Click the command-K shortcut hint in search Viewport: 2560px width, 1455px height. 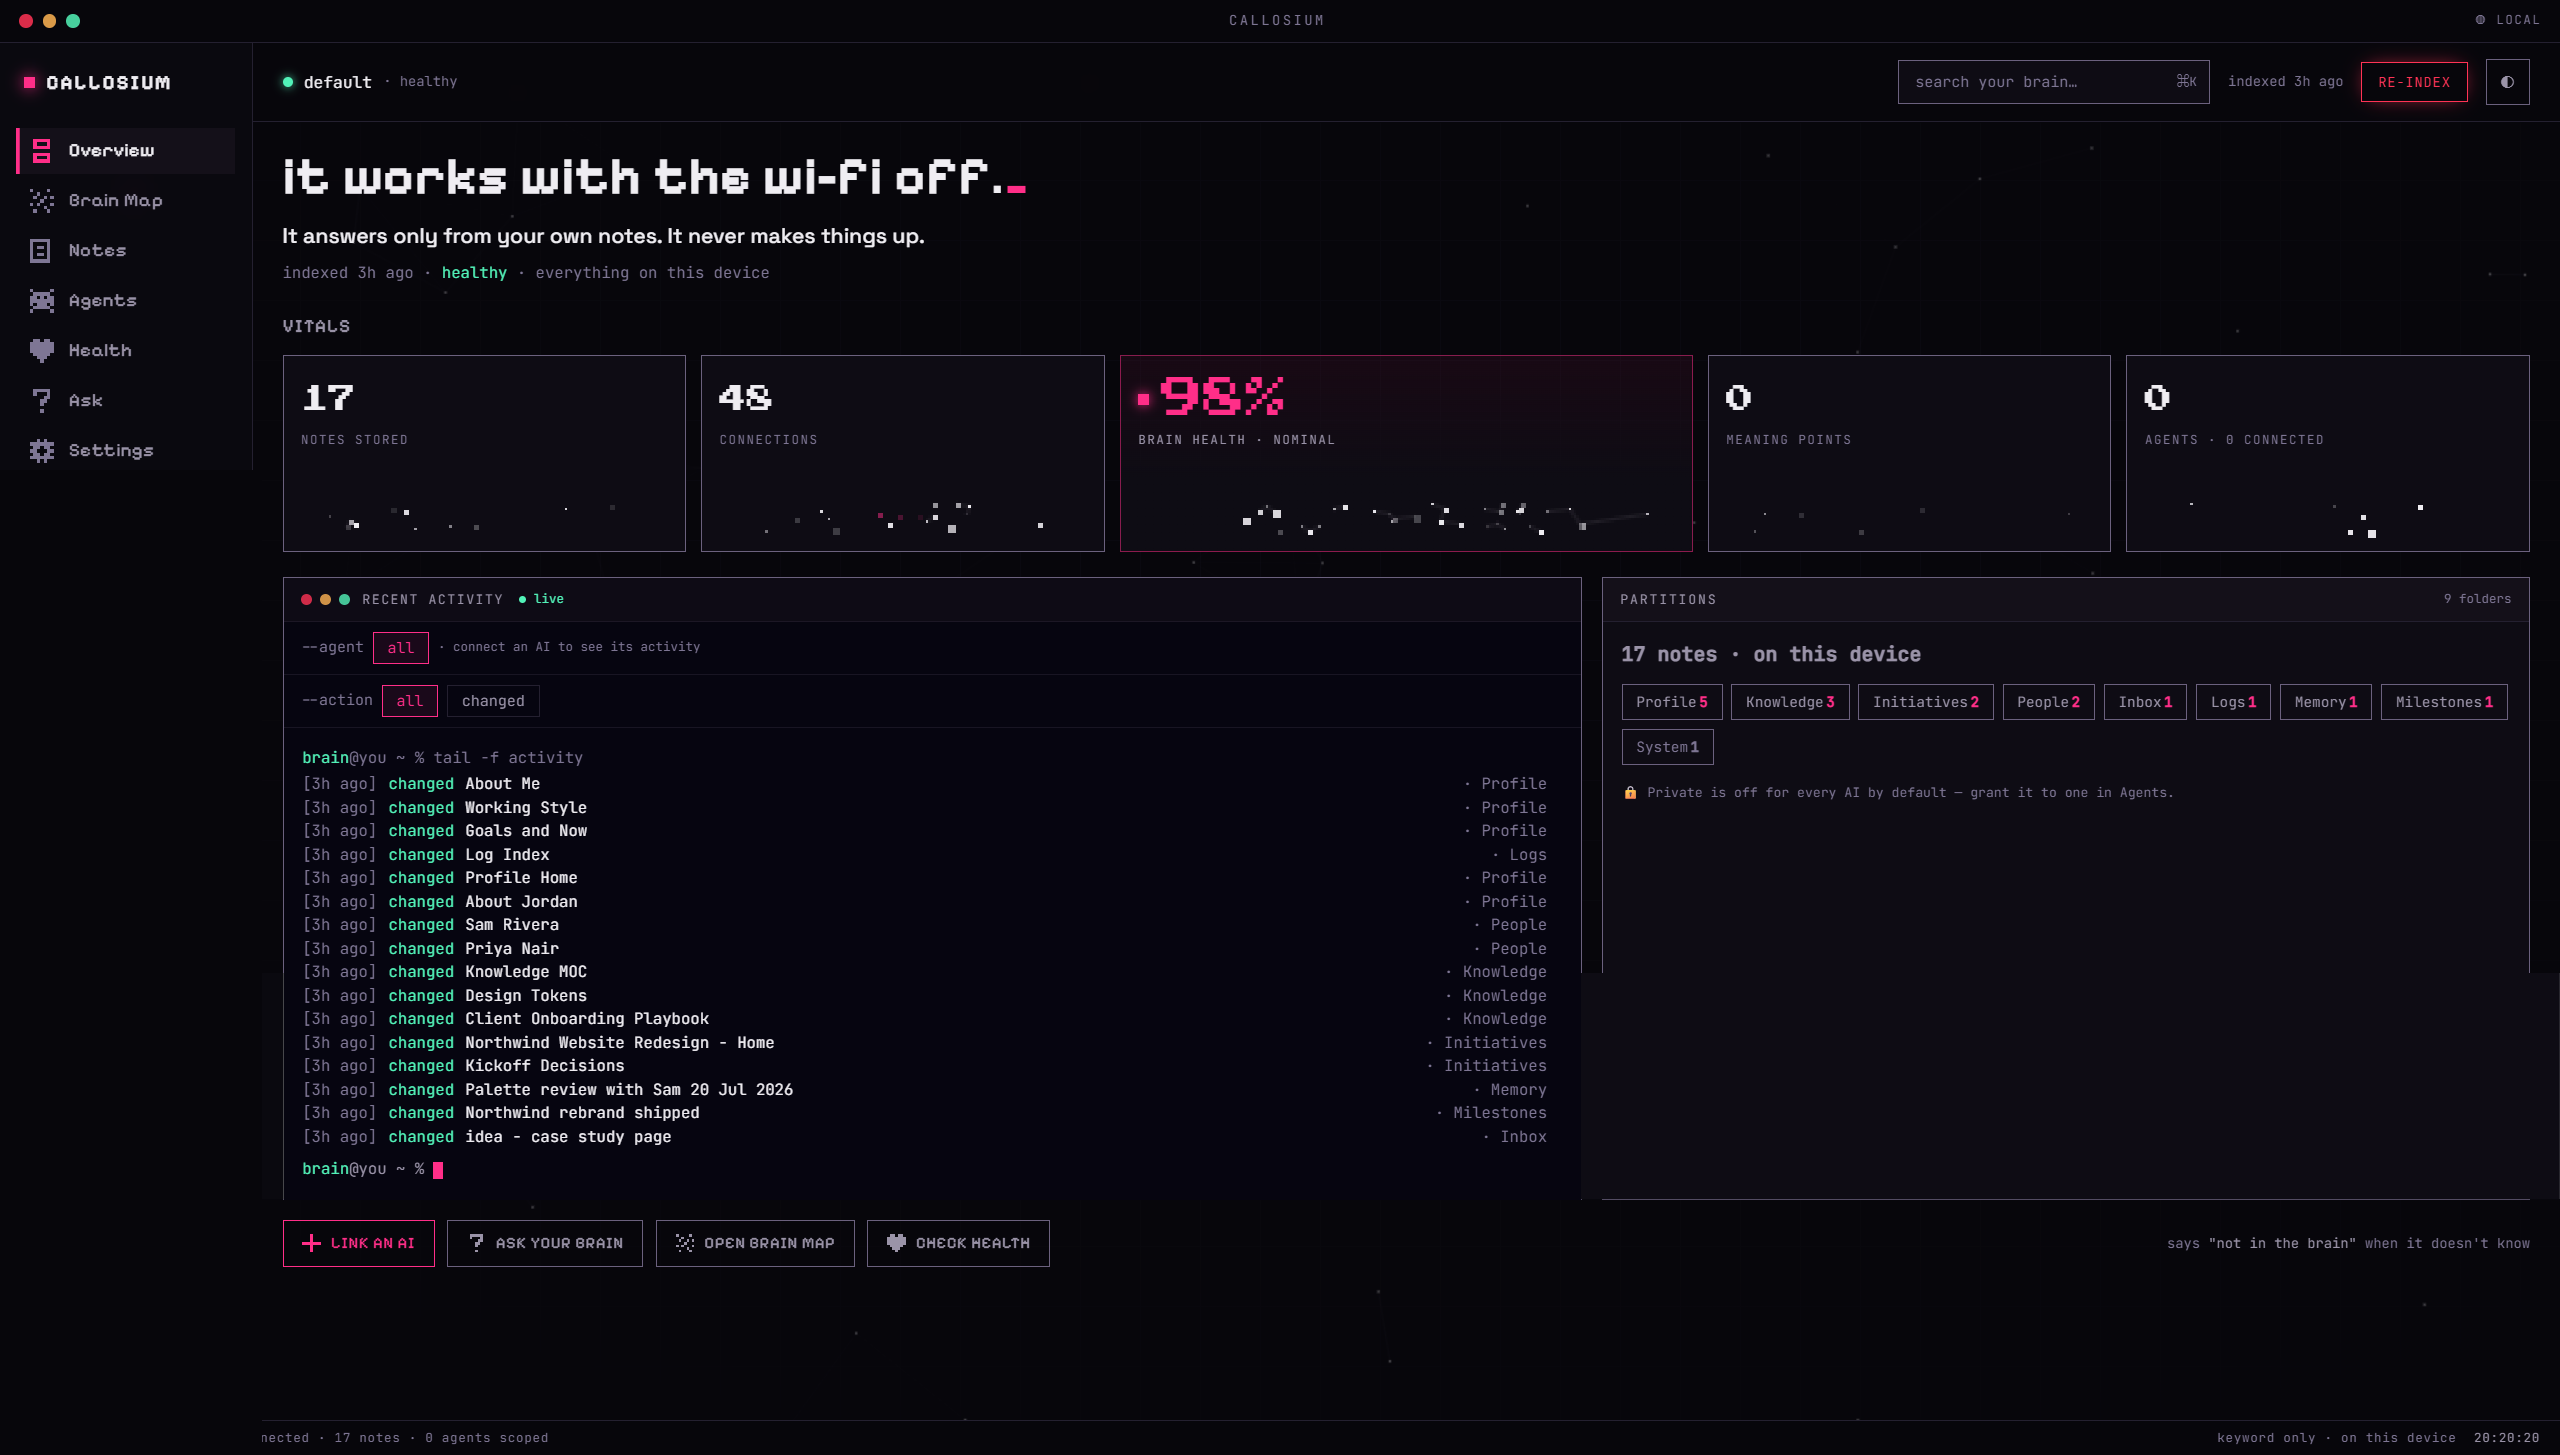2186,82
